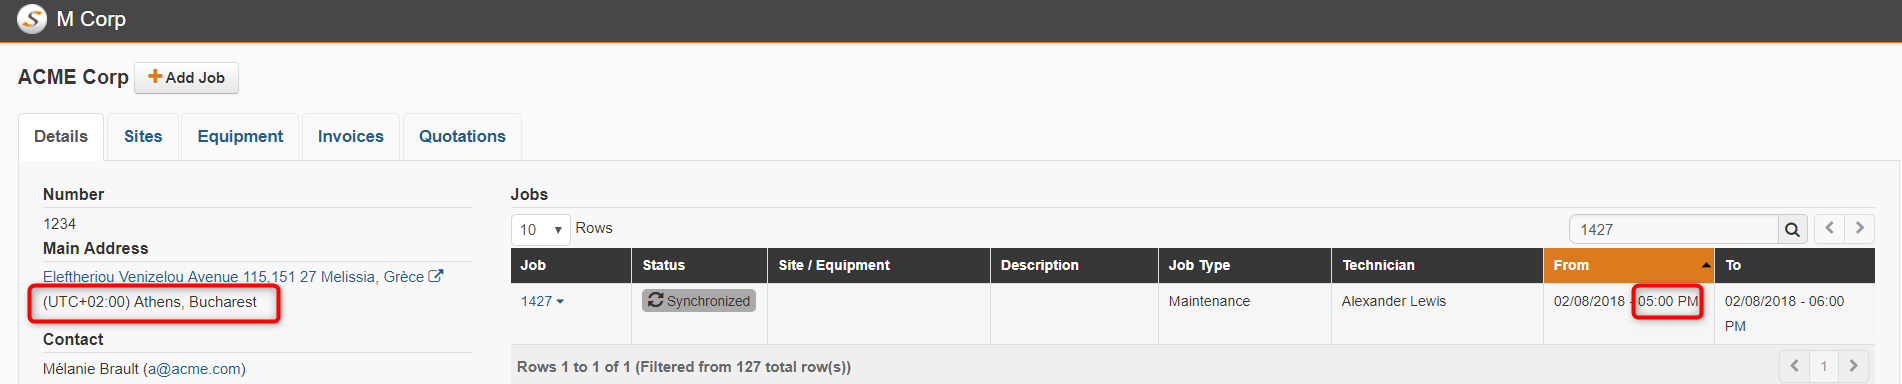The width and height of the screenshot is (1902, 384).
Task: Click the bottom pagination next arrow
Action: (x=1853, y=366)
